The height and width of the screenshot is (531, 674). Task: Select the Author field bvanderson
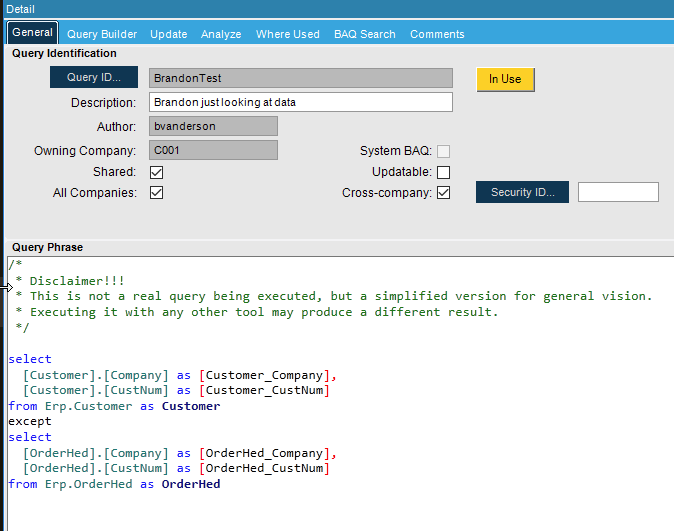(213, 126)
